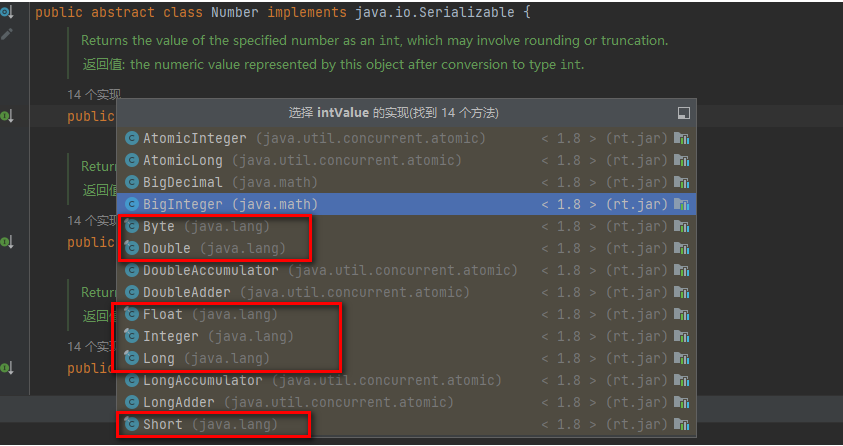Click class icon beside AtomicInteger
This screenshot has width=843, height=446.
(132, 139)
